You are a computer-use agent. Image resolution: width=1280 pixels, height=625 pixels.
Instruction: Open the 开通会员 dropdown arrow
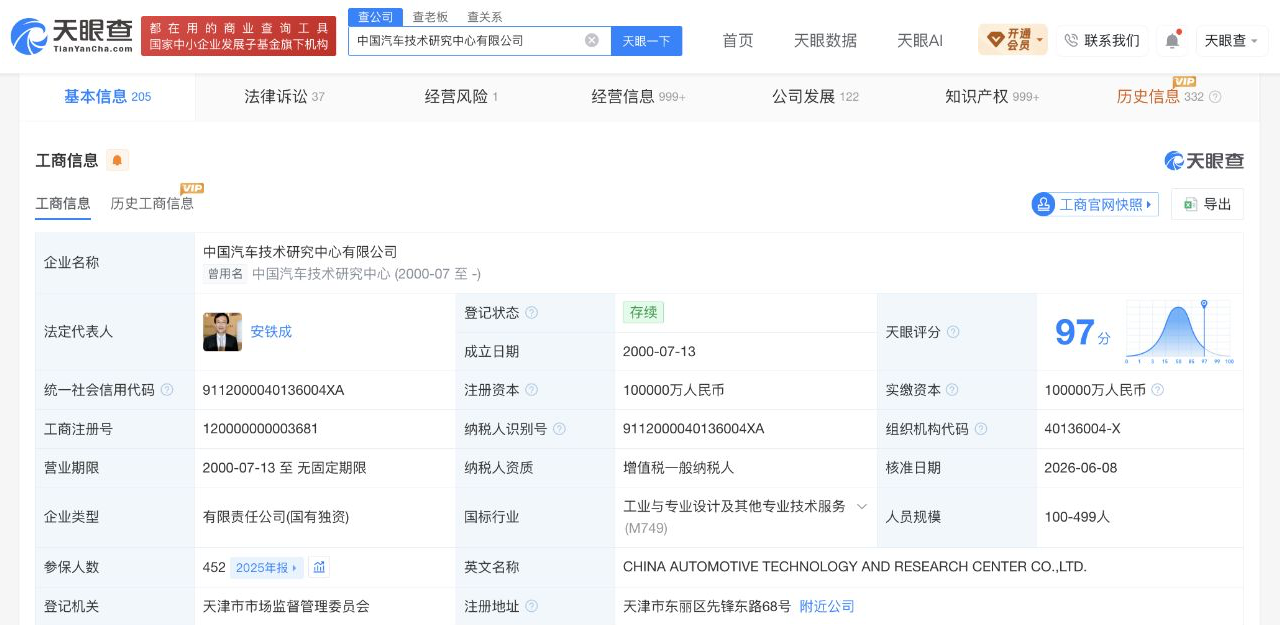point(1040,40)
